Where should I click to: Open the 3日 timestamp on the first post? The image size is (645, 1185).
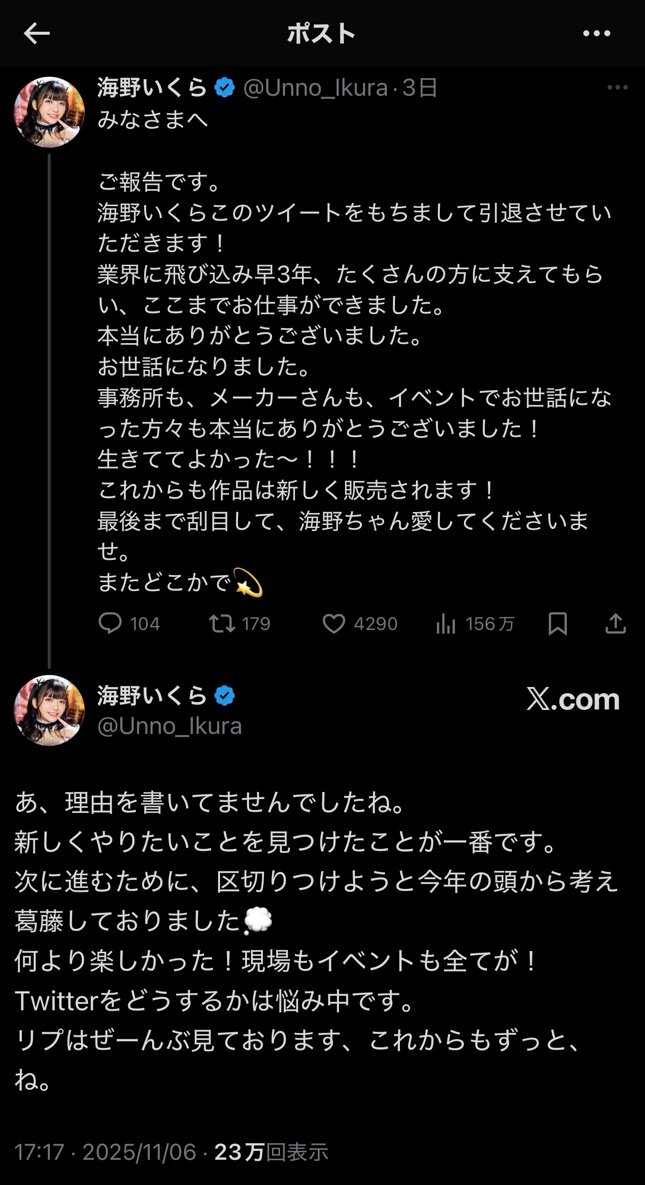420,88
